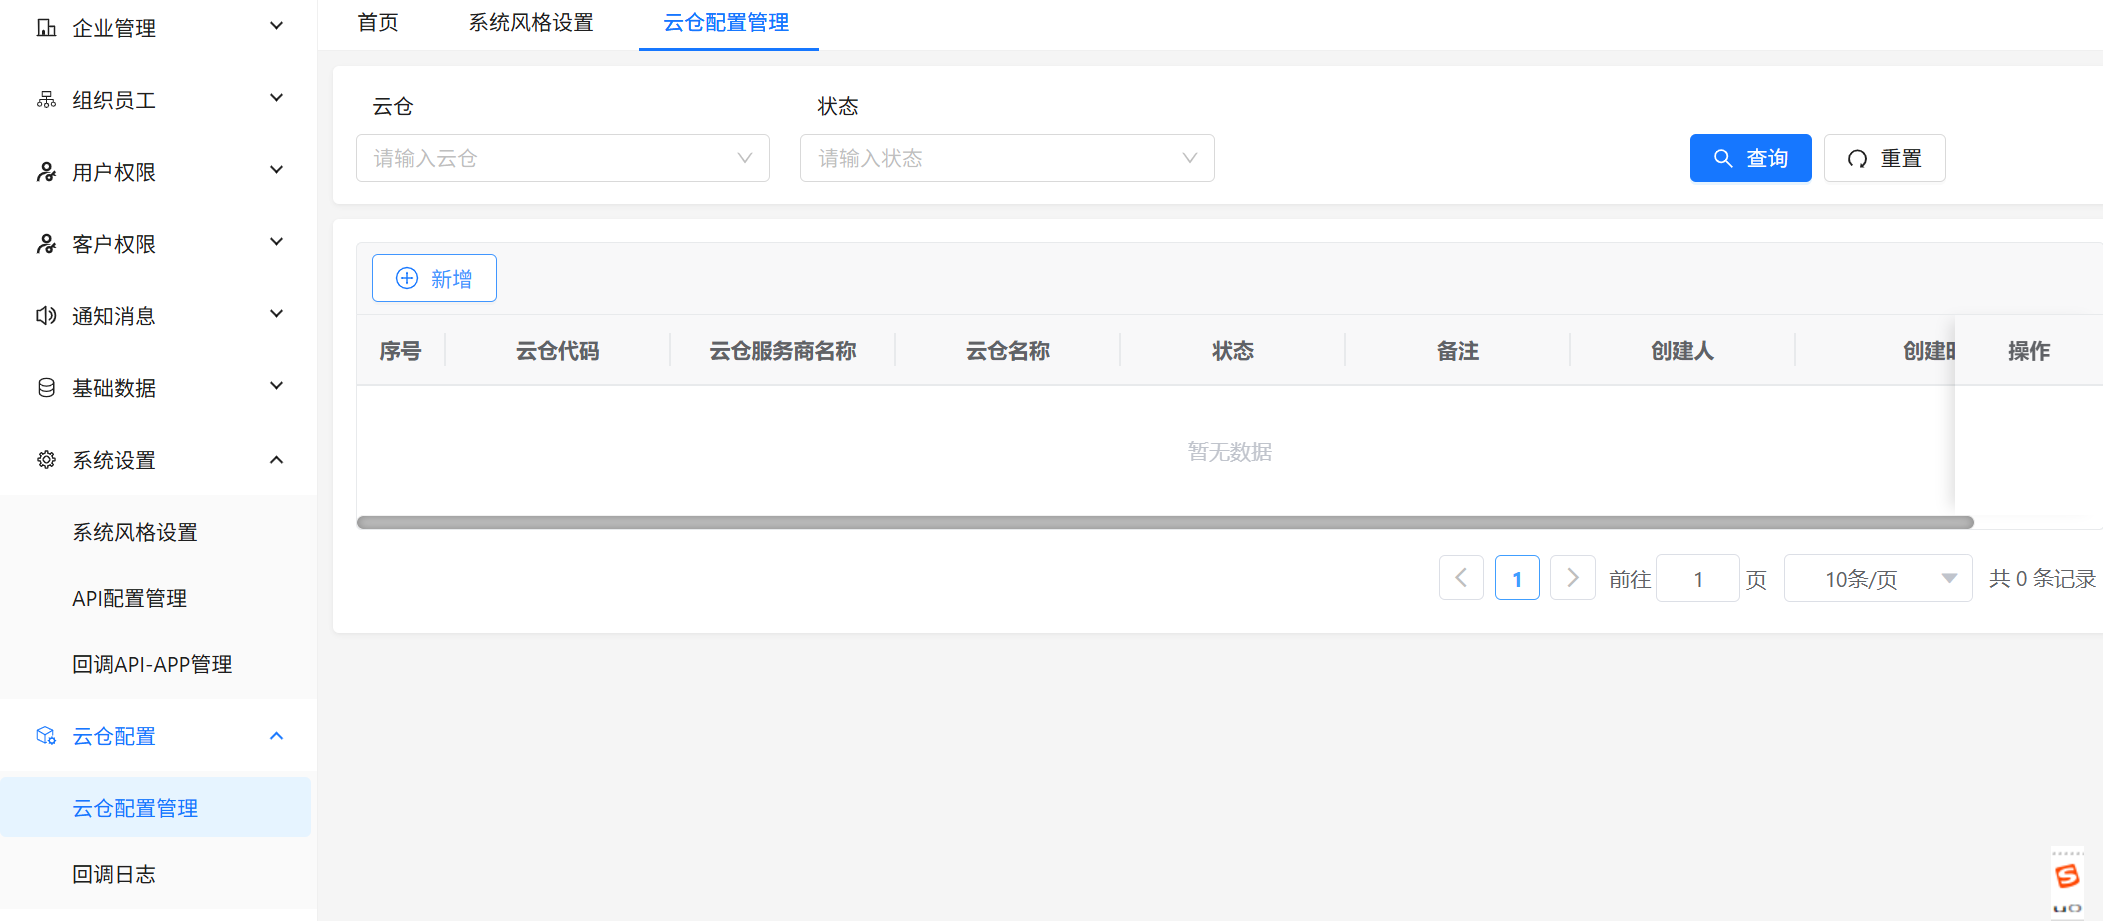Expand the 客户权限 menu chevron
Image resolution: width=2103 pixels, height=921 pixels.
pyautogui.click(x=277, y=243)
